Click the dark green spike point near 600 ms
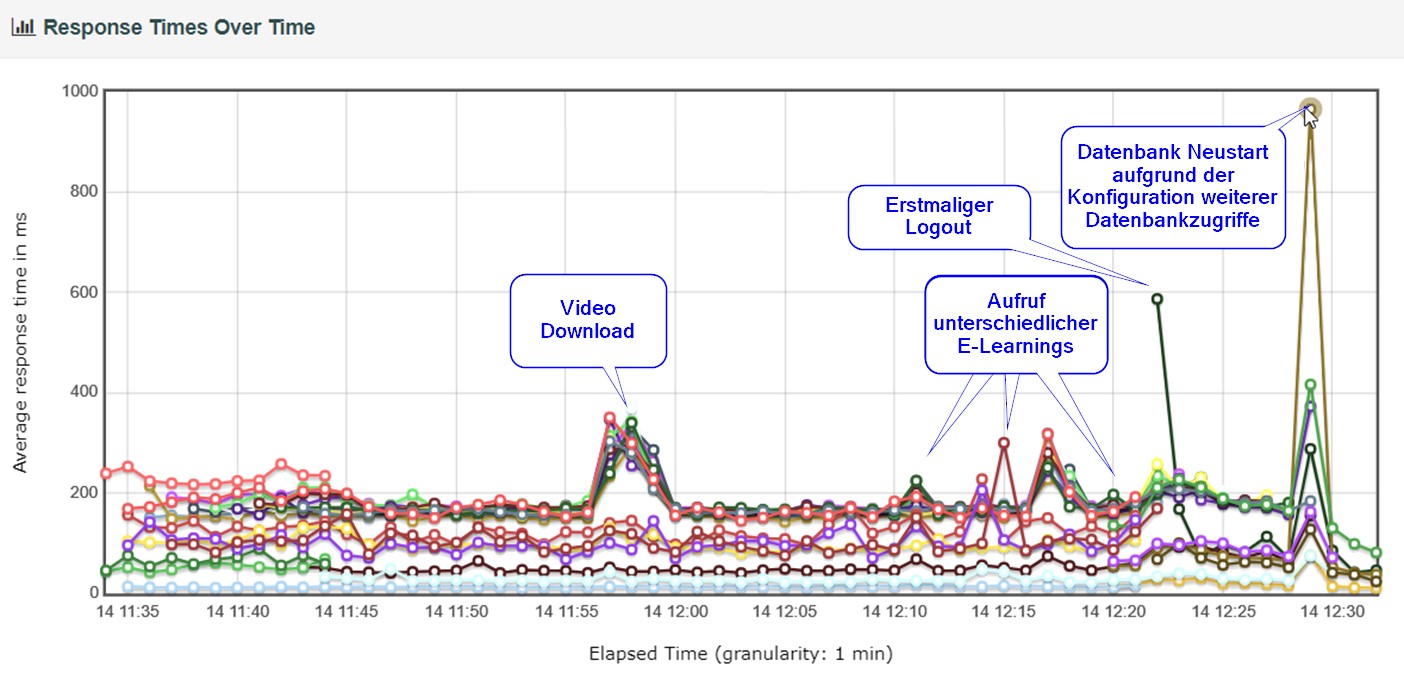Image resolution: width=1404 pixels, height=673 pixels. tap(1157, 298)
